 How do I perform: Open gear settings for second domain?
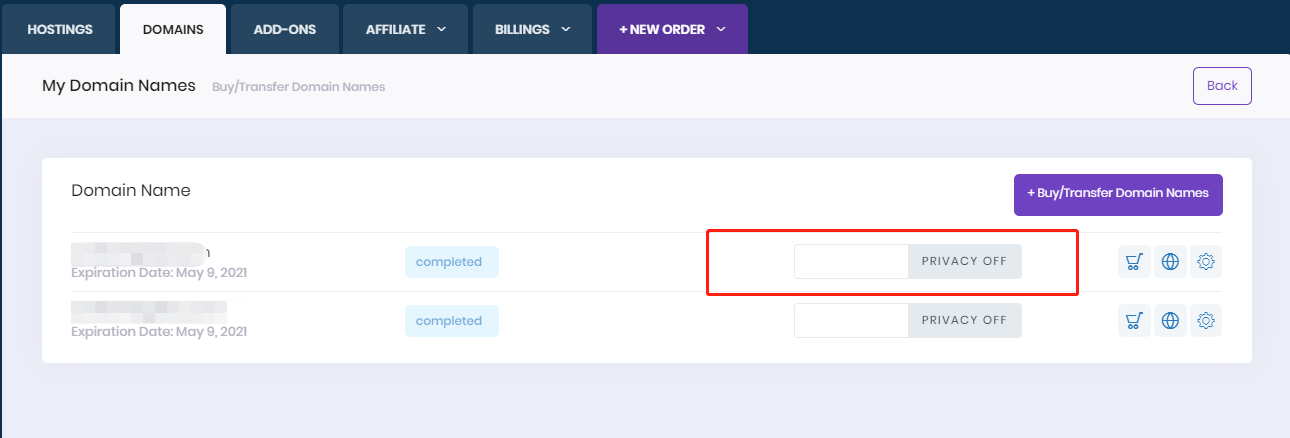pos(1206,321)
